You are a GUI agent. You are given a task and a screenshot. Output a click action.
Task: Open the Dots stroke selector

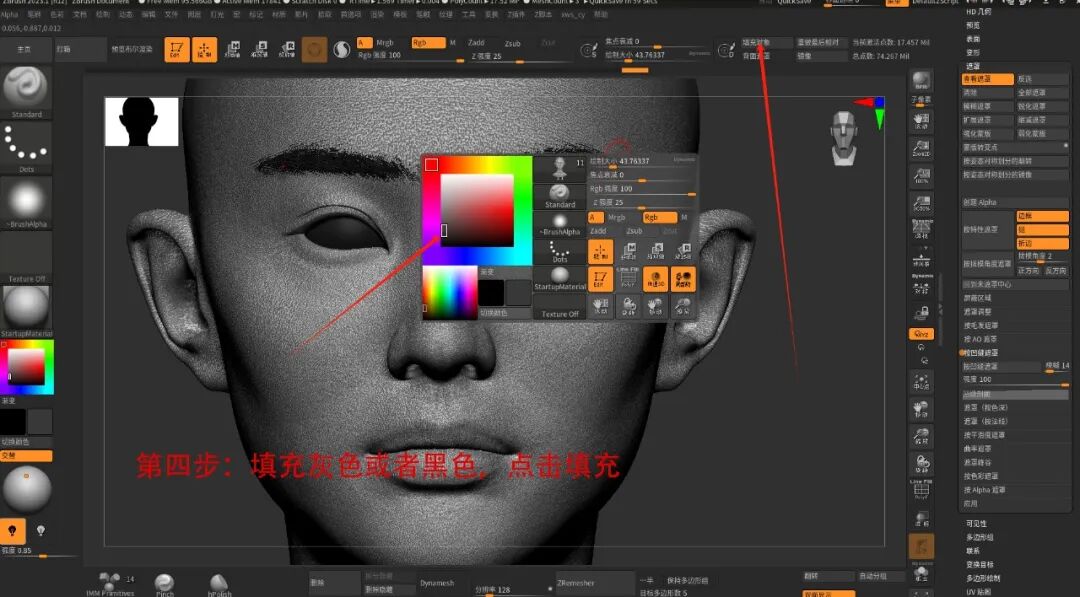25,148
